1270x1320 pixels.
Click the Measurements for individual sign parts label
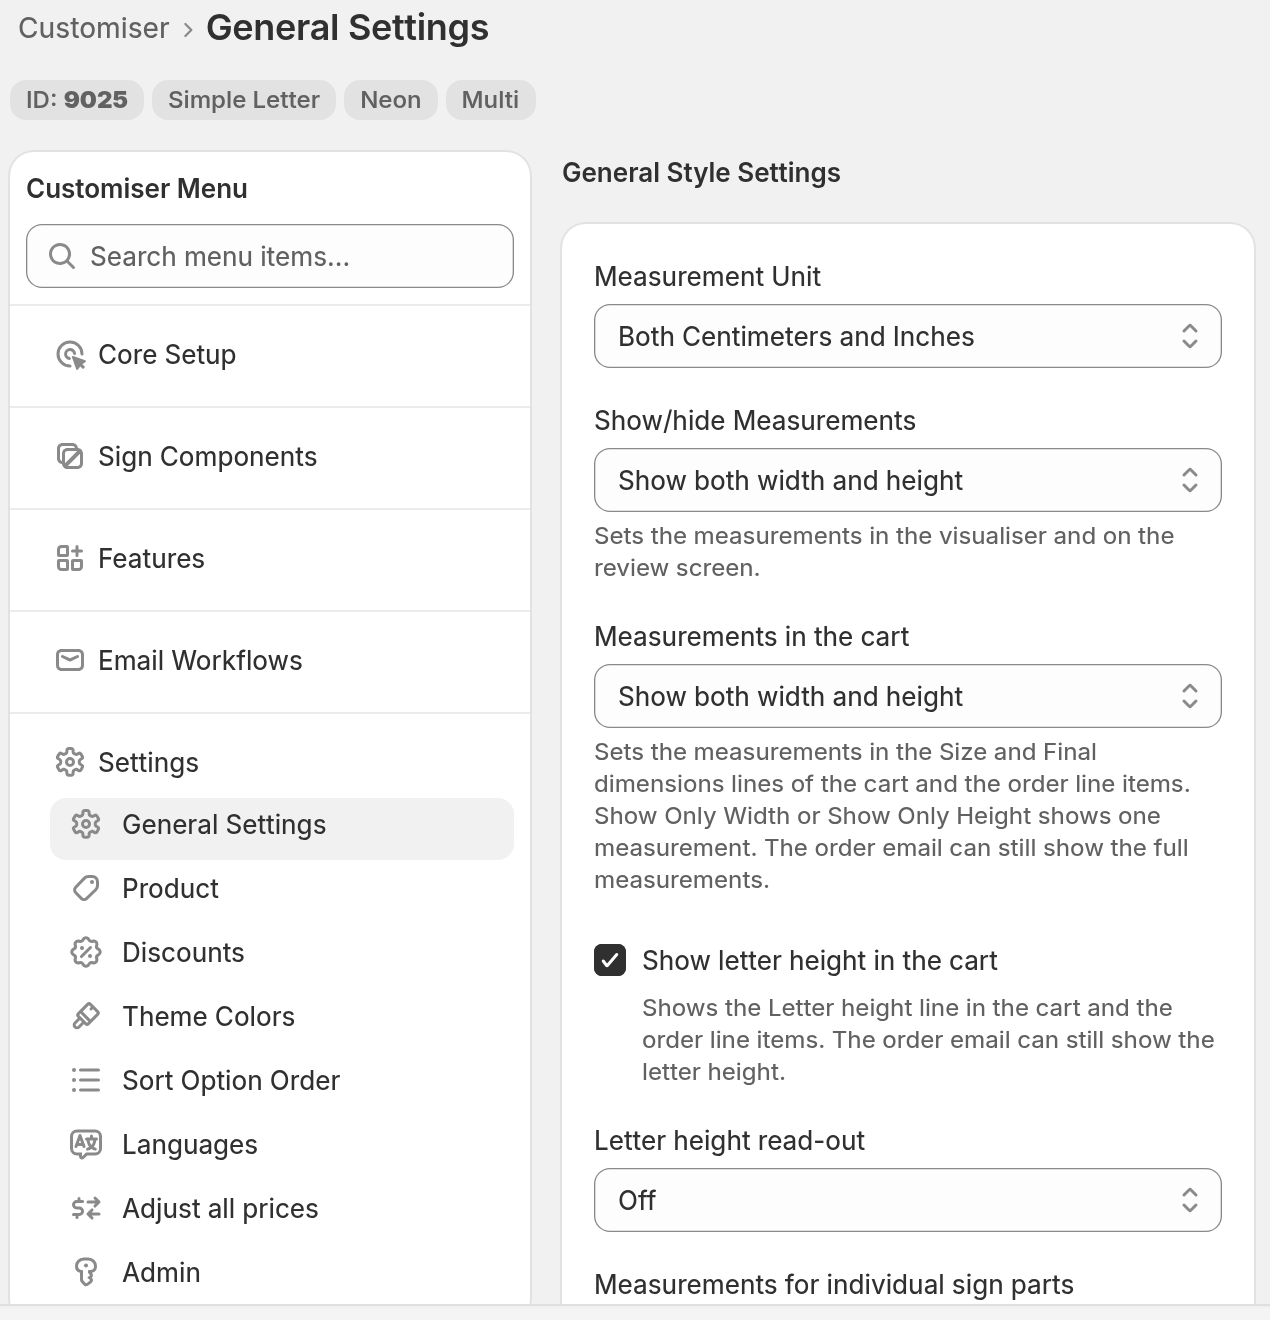[x=834, y=1284]
